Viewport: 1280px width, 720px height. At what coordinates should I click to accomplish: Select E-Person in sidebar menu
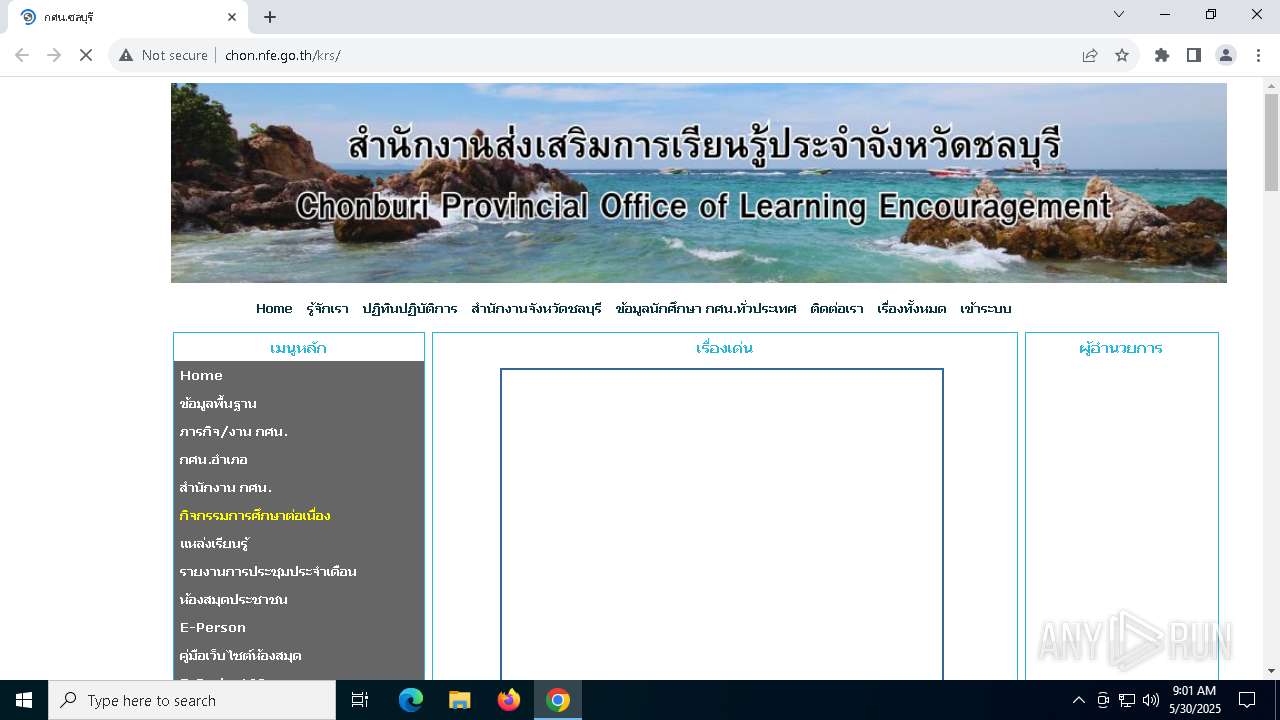(299, 627)
